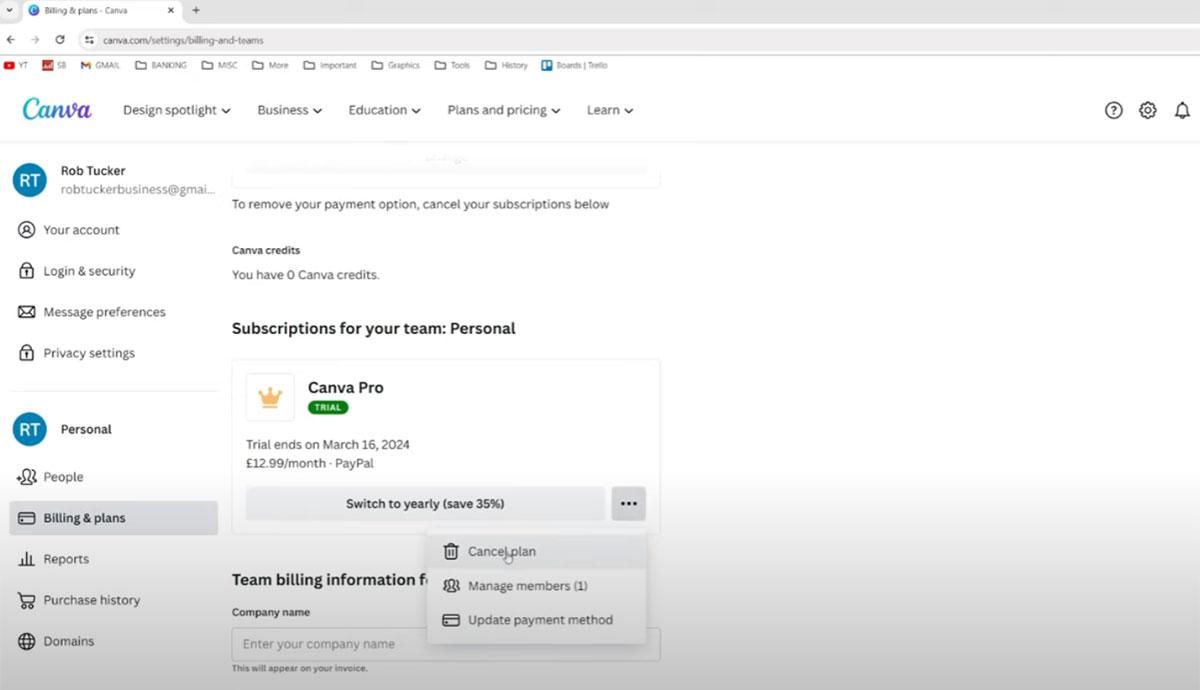This screenshot has width=1200, height=690.
Task: Open the MISC bookmarks folder
Action: pyautogui.click(x=220, y=65)
